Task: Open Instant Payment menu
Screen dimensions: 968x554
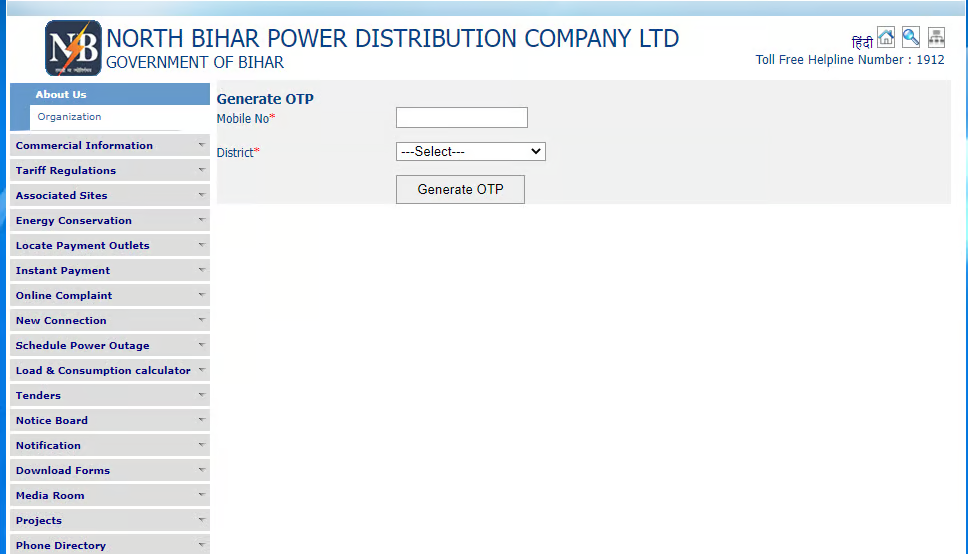Action: [x=110, y=270]
